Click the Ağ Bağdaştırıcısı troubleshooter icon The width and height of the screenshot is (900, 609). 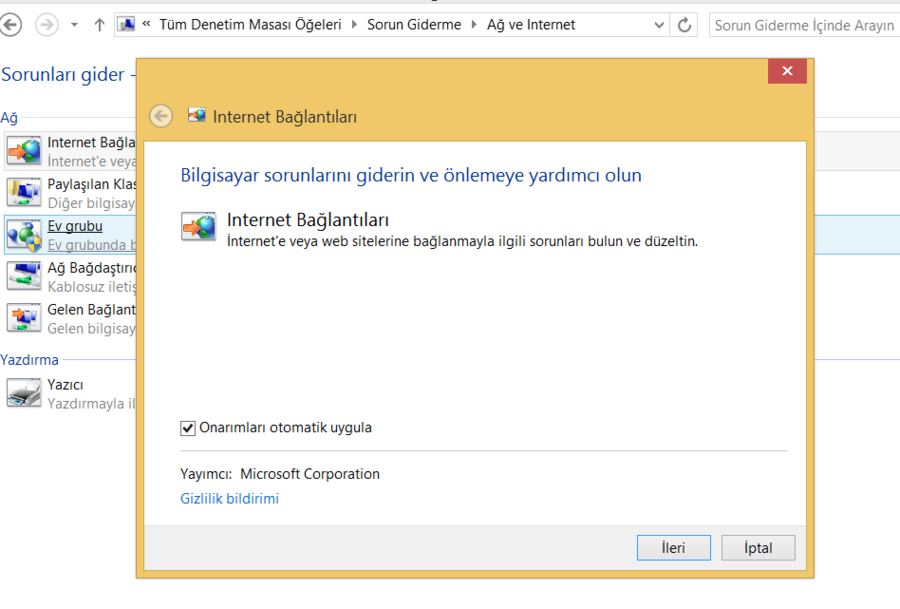(24, 276)
